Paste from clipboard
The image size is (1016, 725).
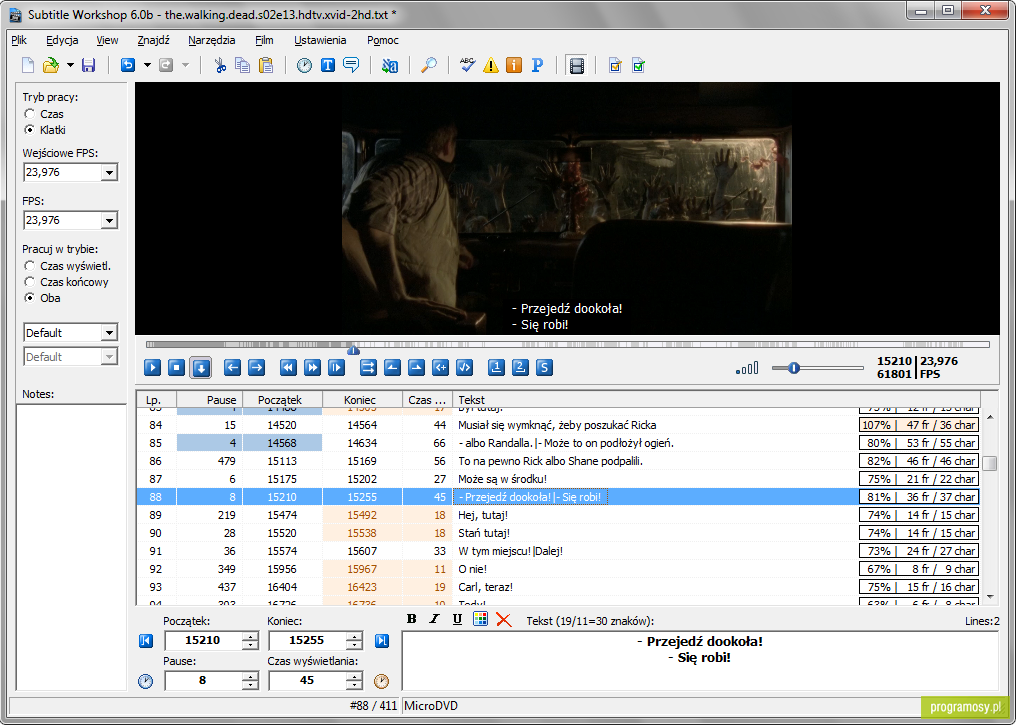pyautogui.click(x=266, y=65)
